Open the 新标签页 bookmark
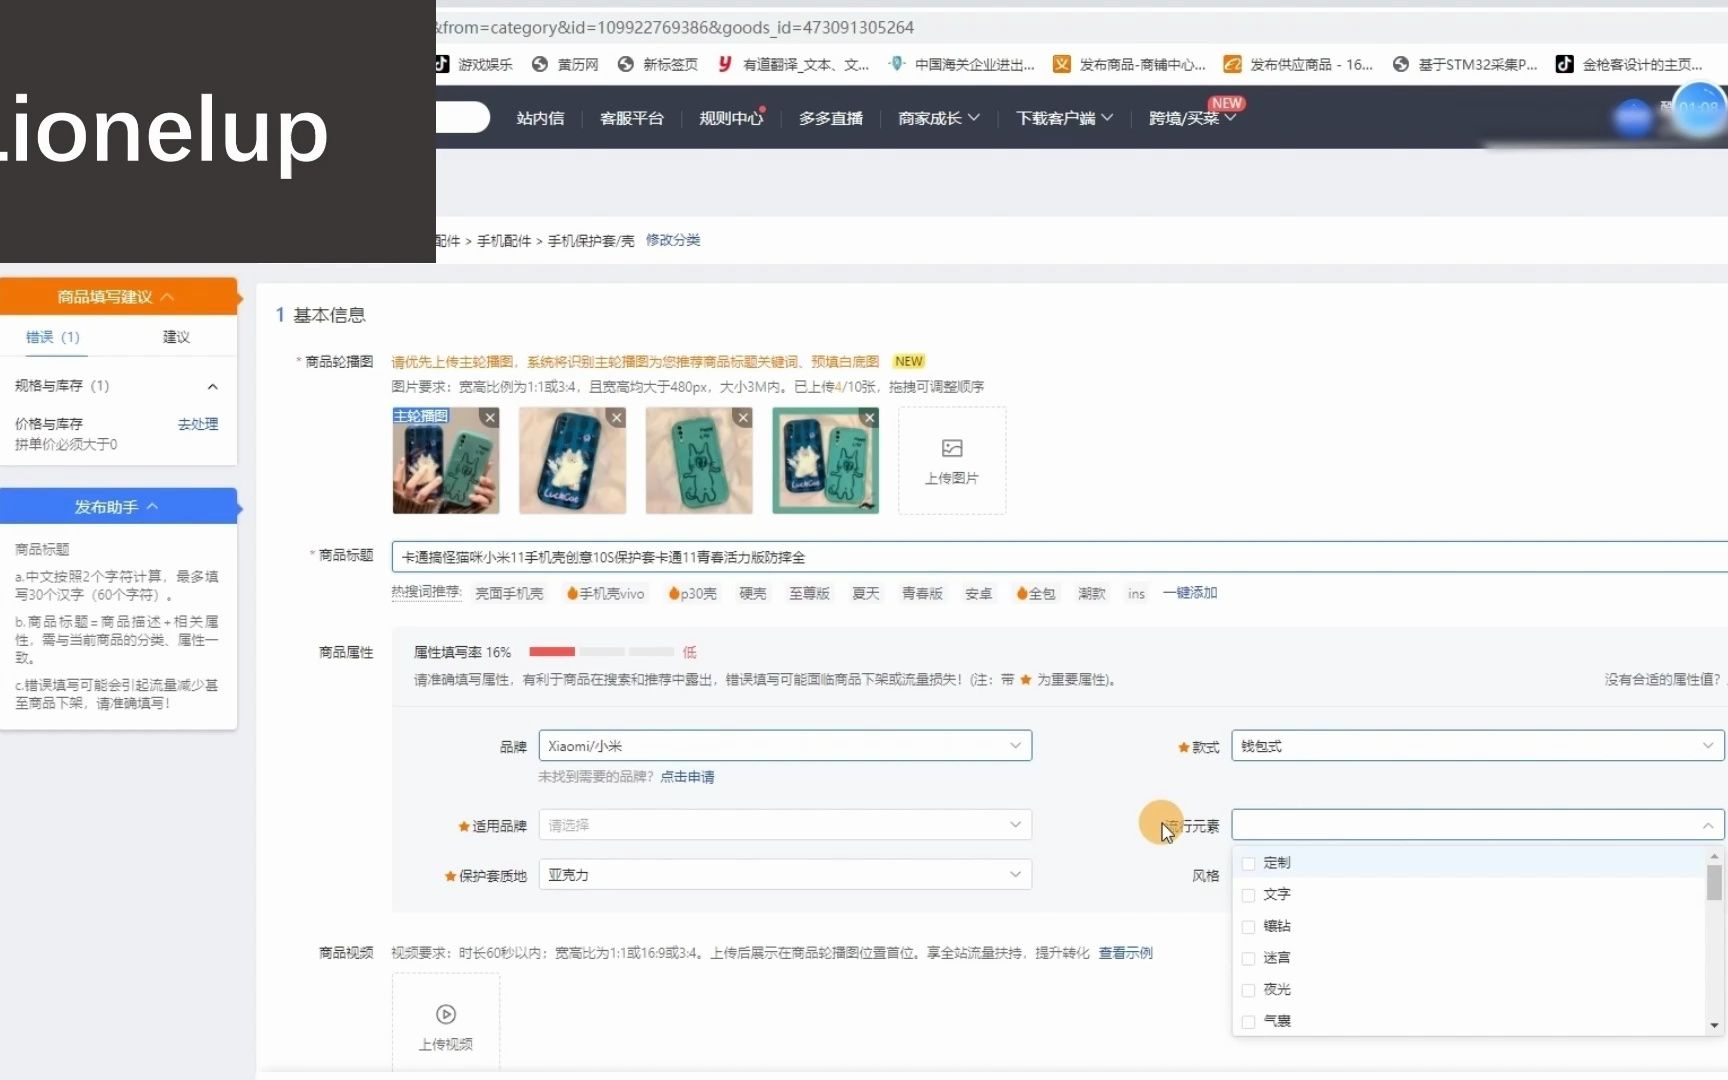This screenshot has width=1728, height=1080. pyautogui.click(x=658, y=64)
